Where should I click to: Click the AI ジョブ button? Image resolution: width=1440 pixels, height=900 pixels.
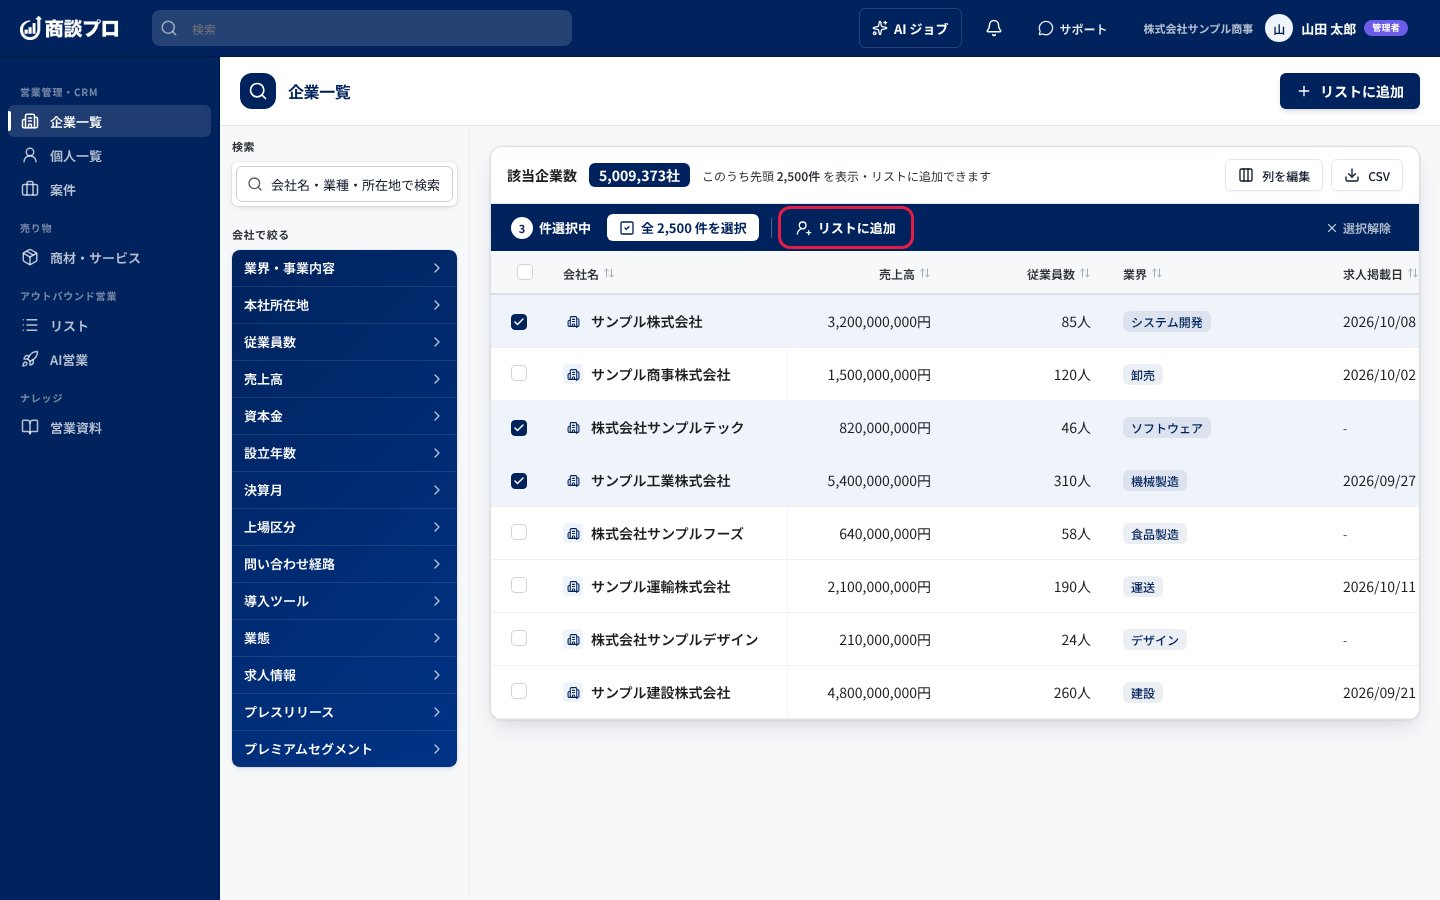(910, 28)
